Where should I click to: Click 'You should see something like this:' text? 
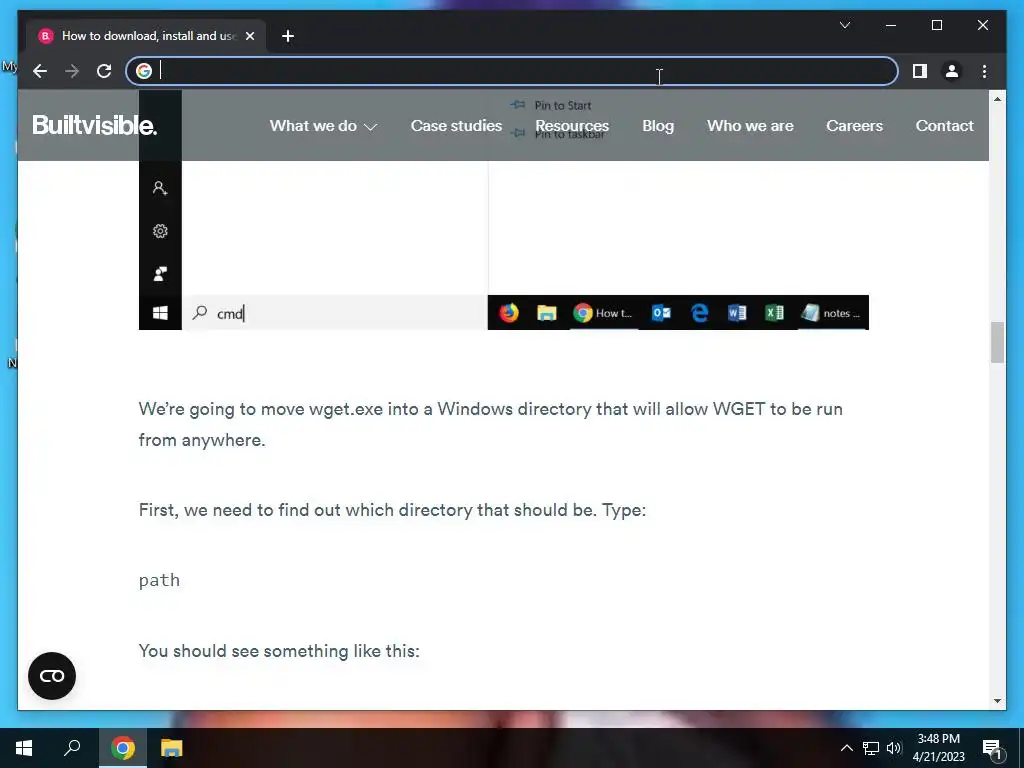[x=279, y=651]
